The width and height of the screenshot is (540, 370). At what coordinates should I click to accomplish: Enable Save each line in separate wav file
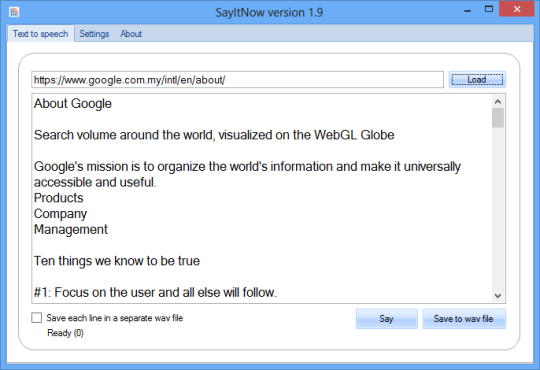point(37,318)
